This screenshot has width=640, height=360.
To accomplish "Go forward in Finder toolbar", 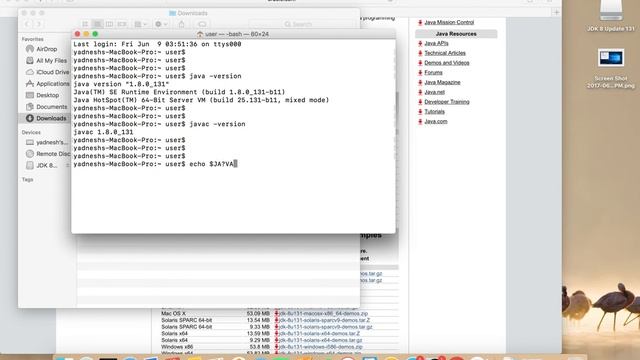I will click(x=39, y=24).
